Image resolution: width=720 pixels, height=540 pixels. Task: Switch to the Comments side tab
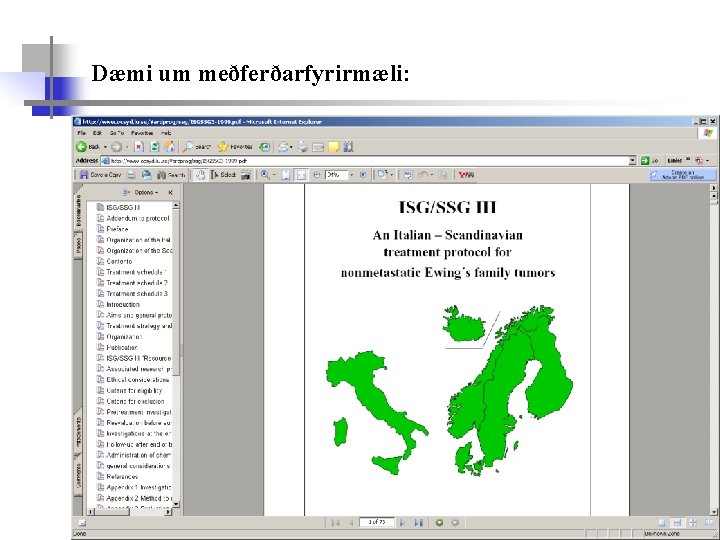pyautogui.click(x=78, y=476)
